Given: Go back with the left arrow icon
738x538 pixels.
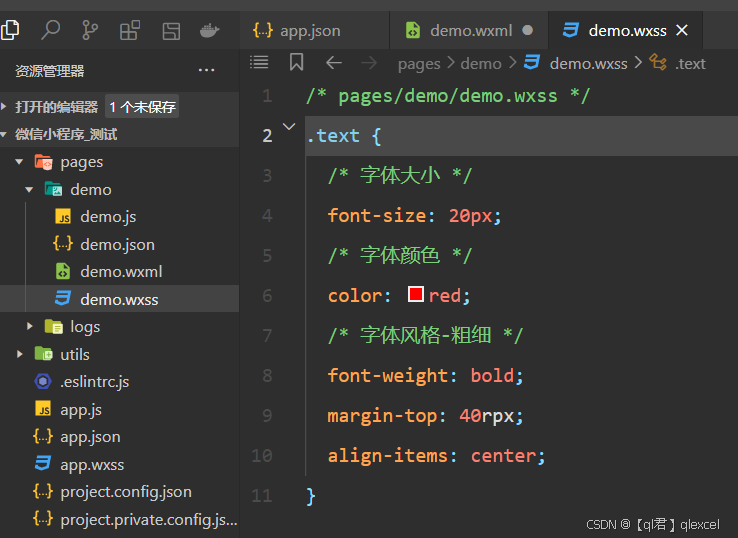Looking at the screenshot, I should pyautogui.click(x=334, y=63).
